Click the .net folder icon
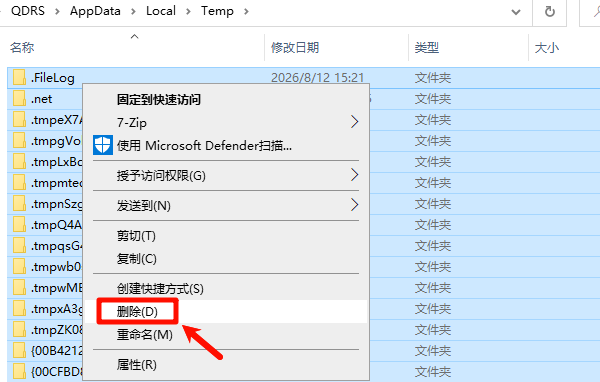Screen dimensions: 600x382 [19, 98]
